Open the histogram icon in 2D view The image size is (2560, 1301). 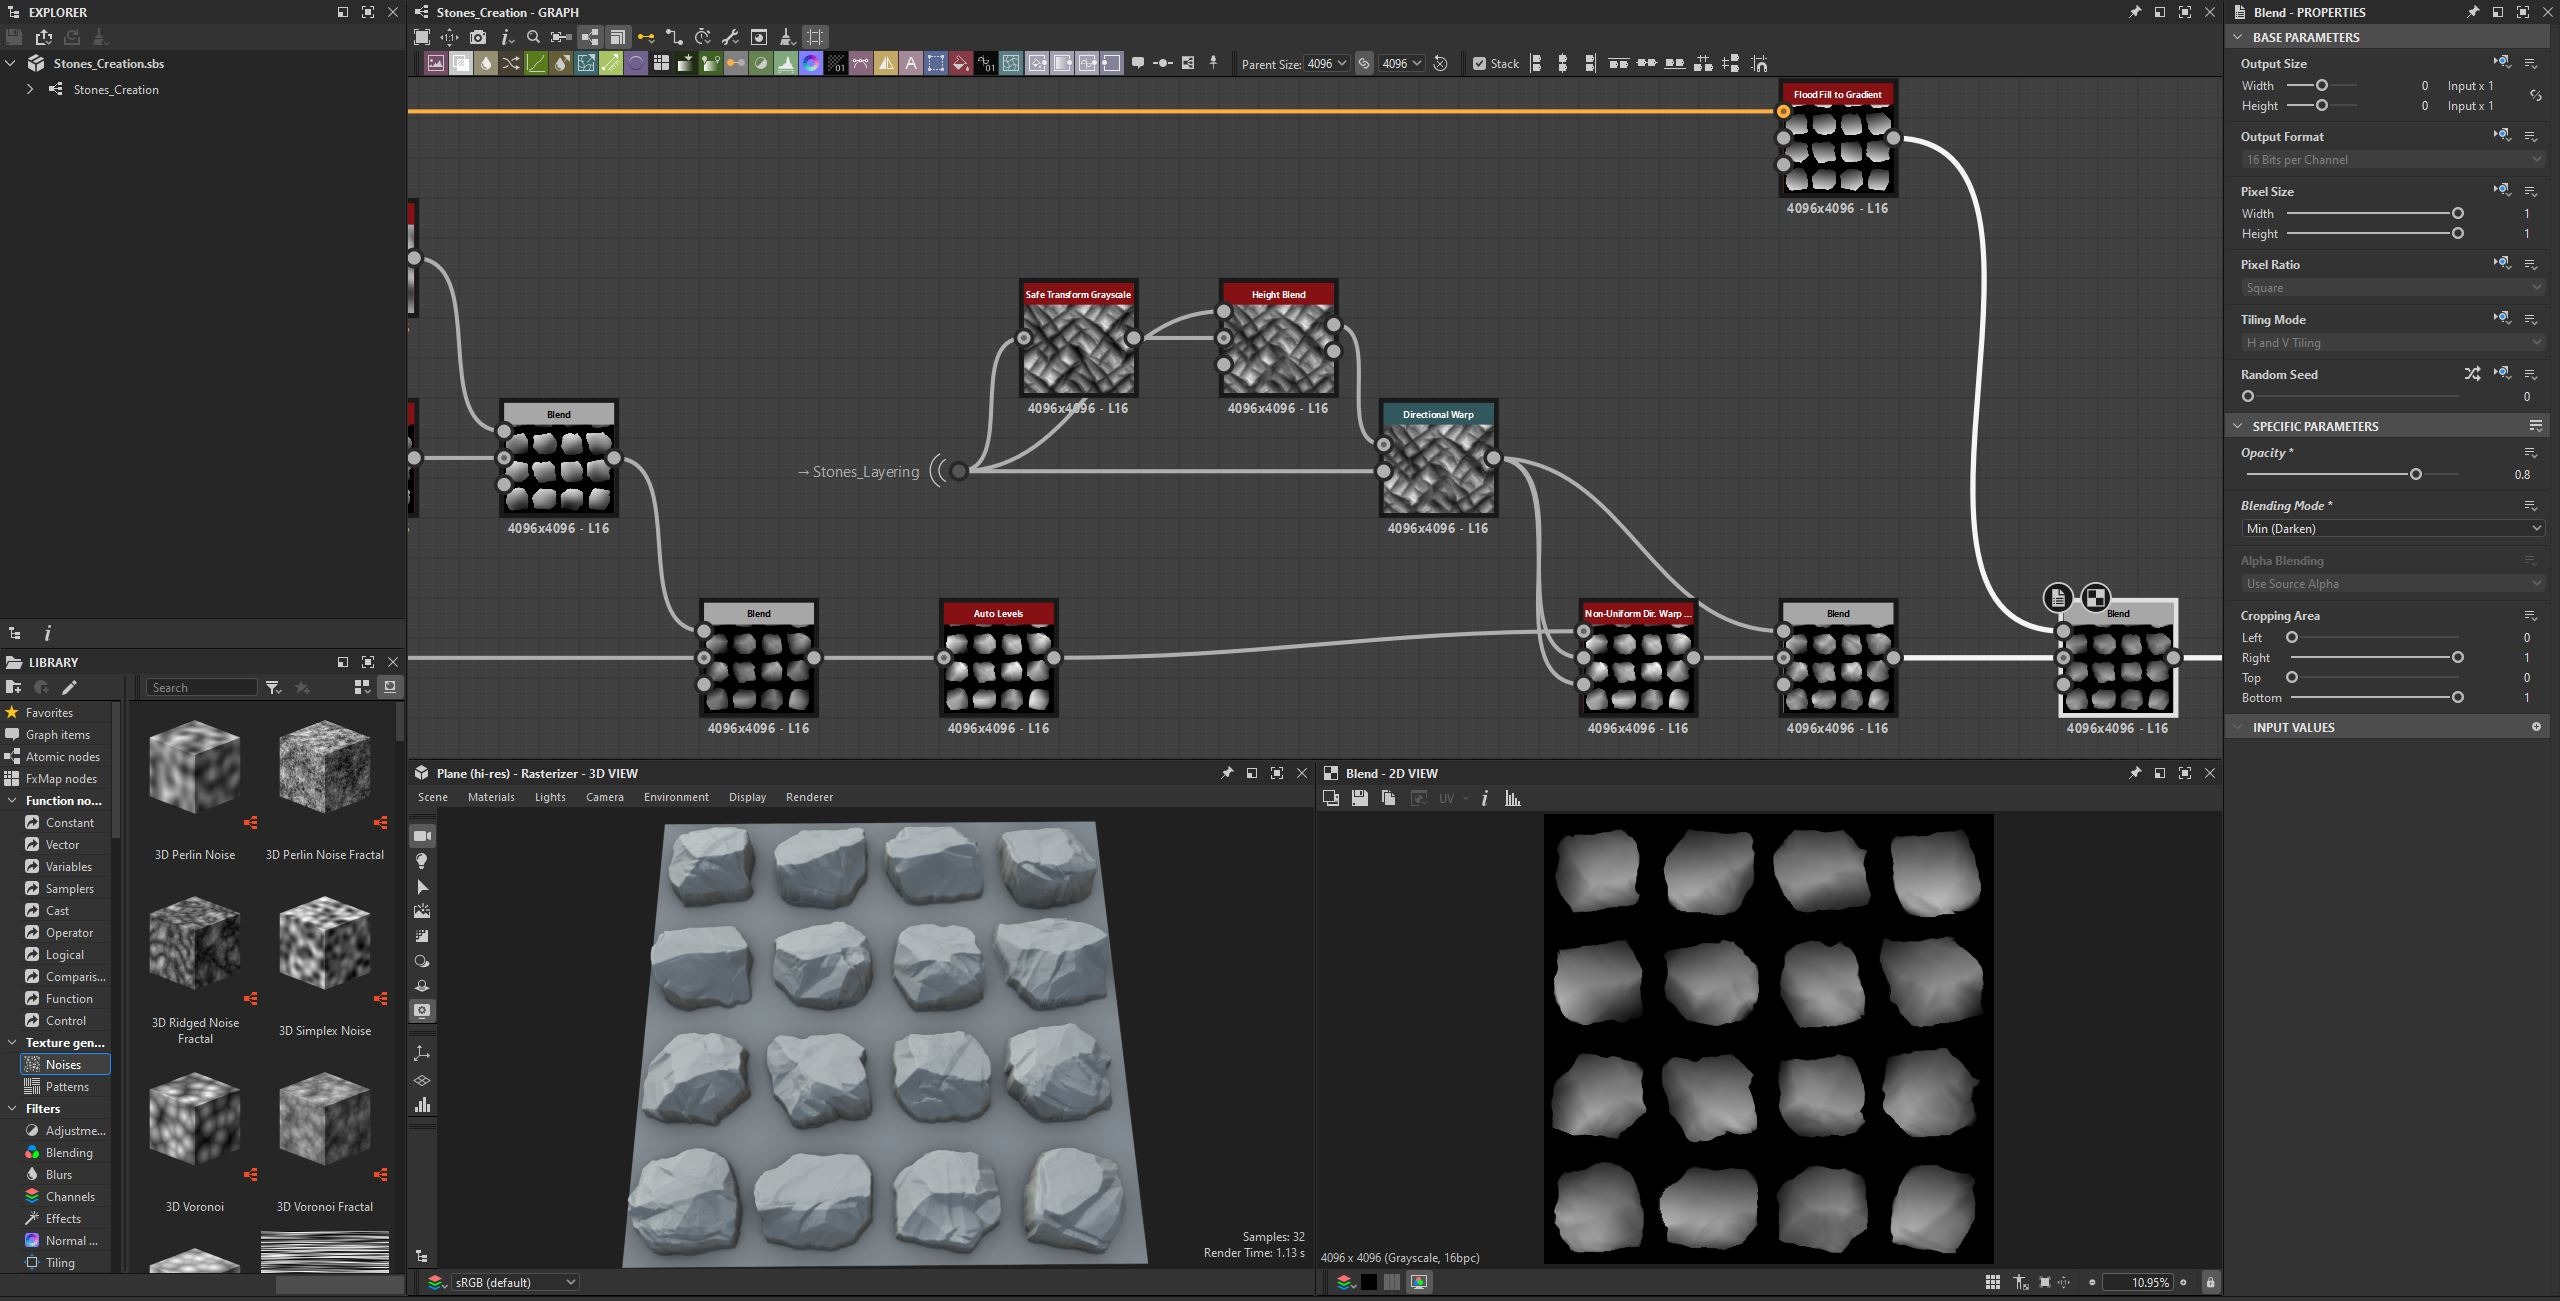pos(1513,798)
